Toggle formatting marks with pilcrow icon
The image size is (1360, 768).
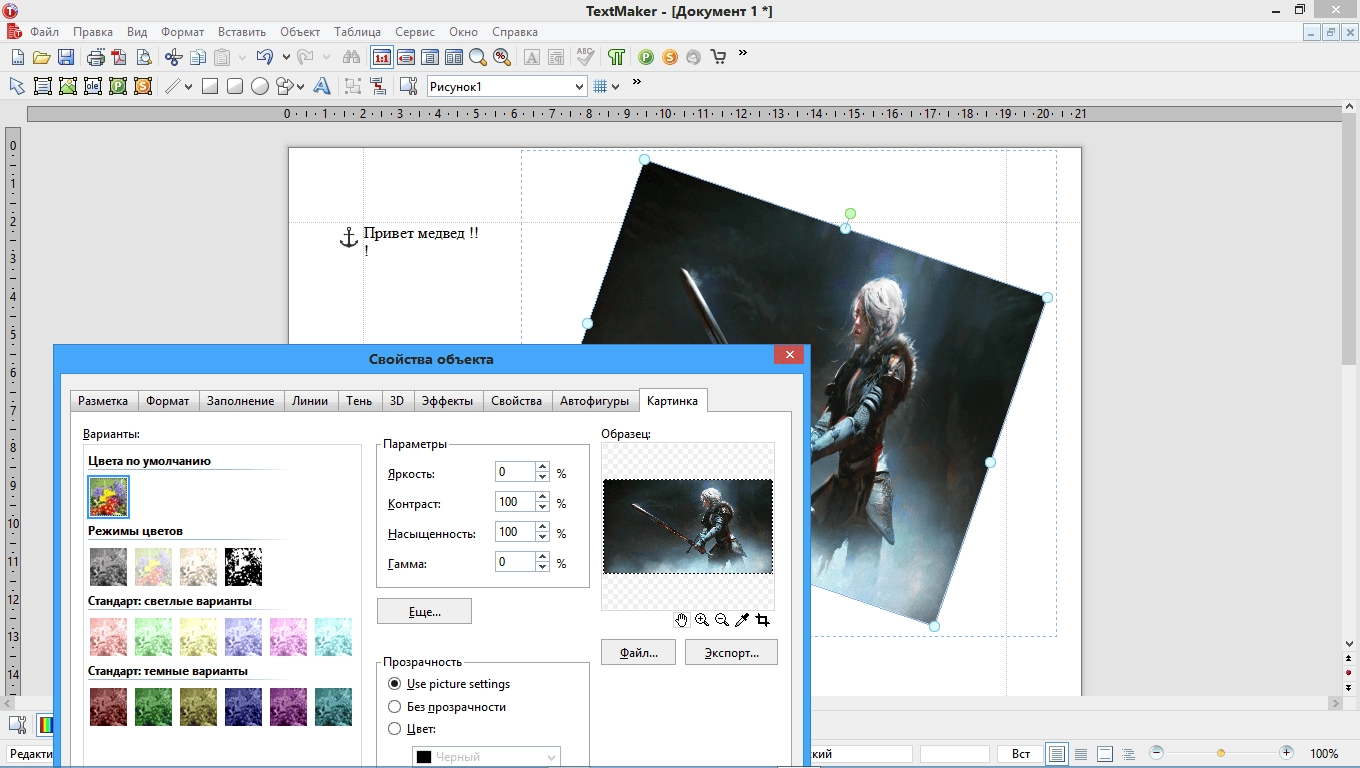[616, 57]
